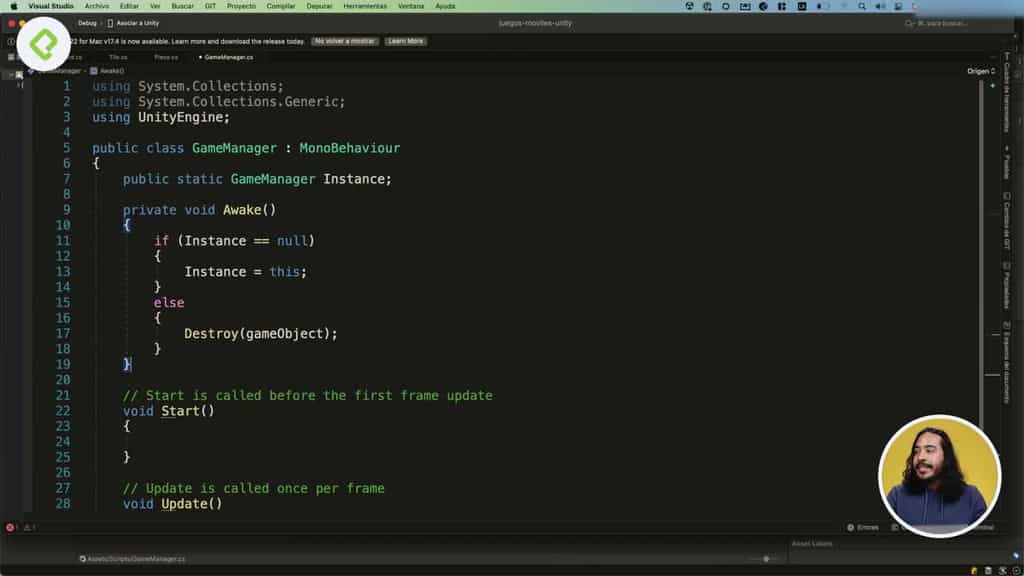Click the warning count icon
This screenshot has width=1024, height=576.
point(29,528)
